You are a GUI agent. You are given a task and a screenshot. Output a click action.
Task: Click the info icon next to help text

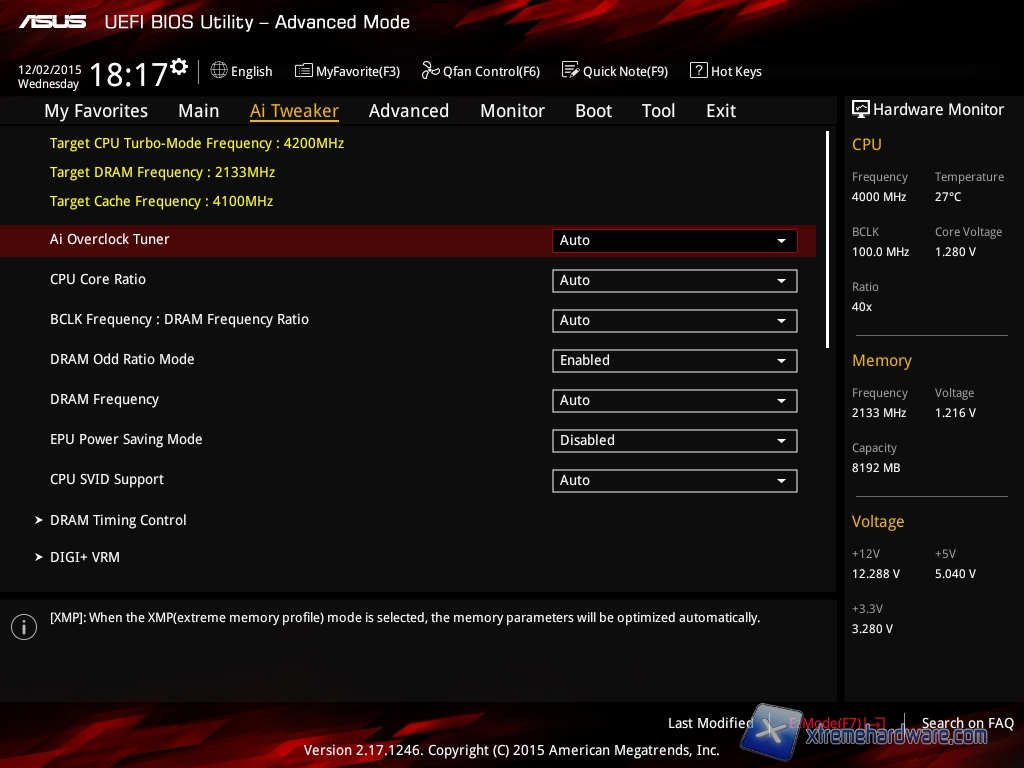click(x=24, y=627)
